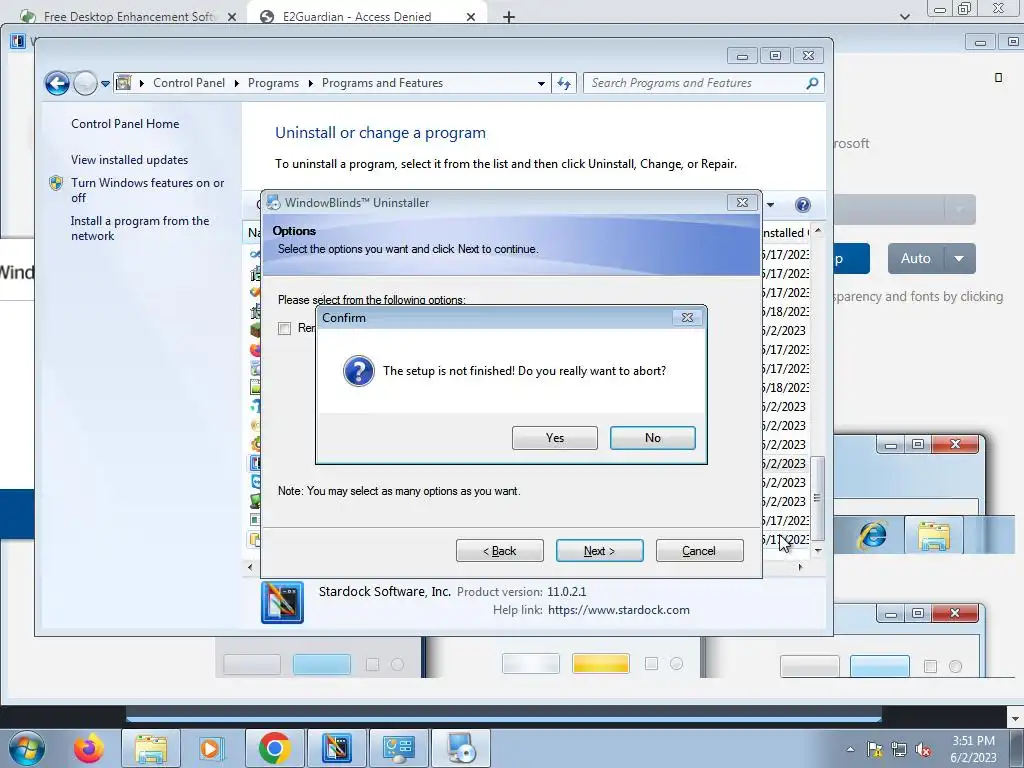Close the E2Guardian browser tab

pyautogui.click(x=470, y=17)
